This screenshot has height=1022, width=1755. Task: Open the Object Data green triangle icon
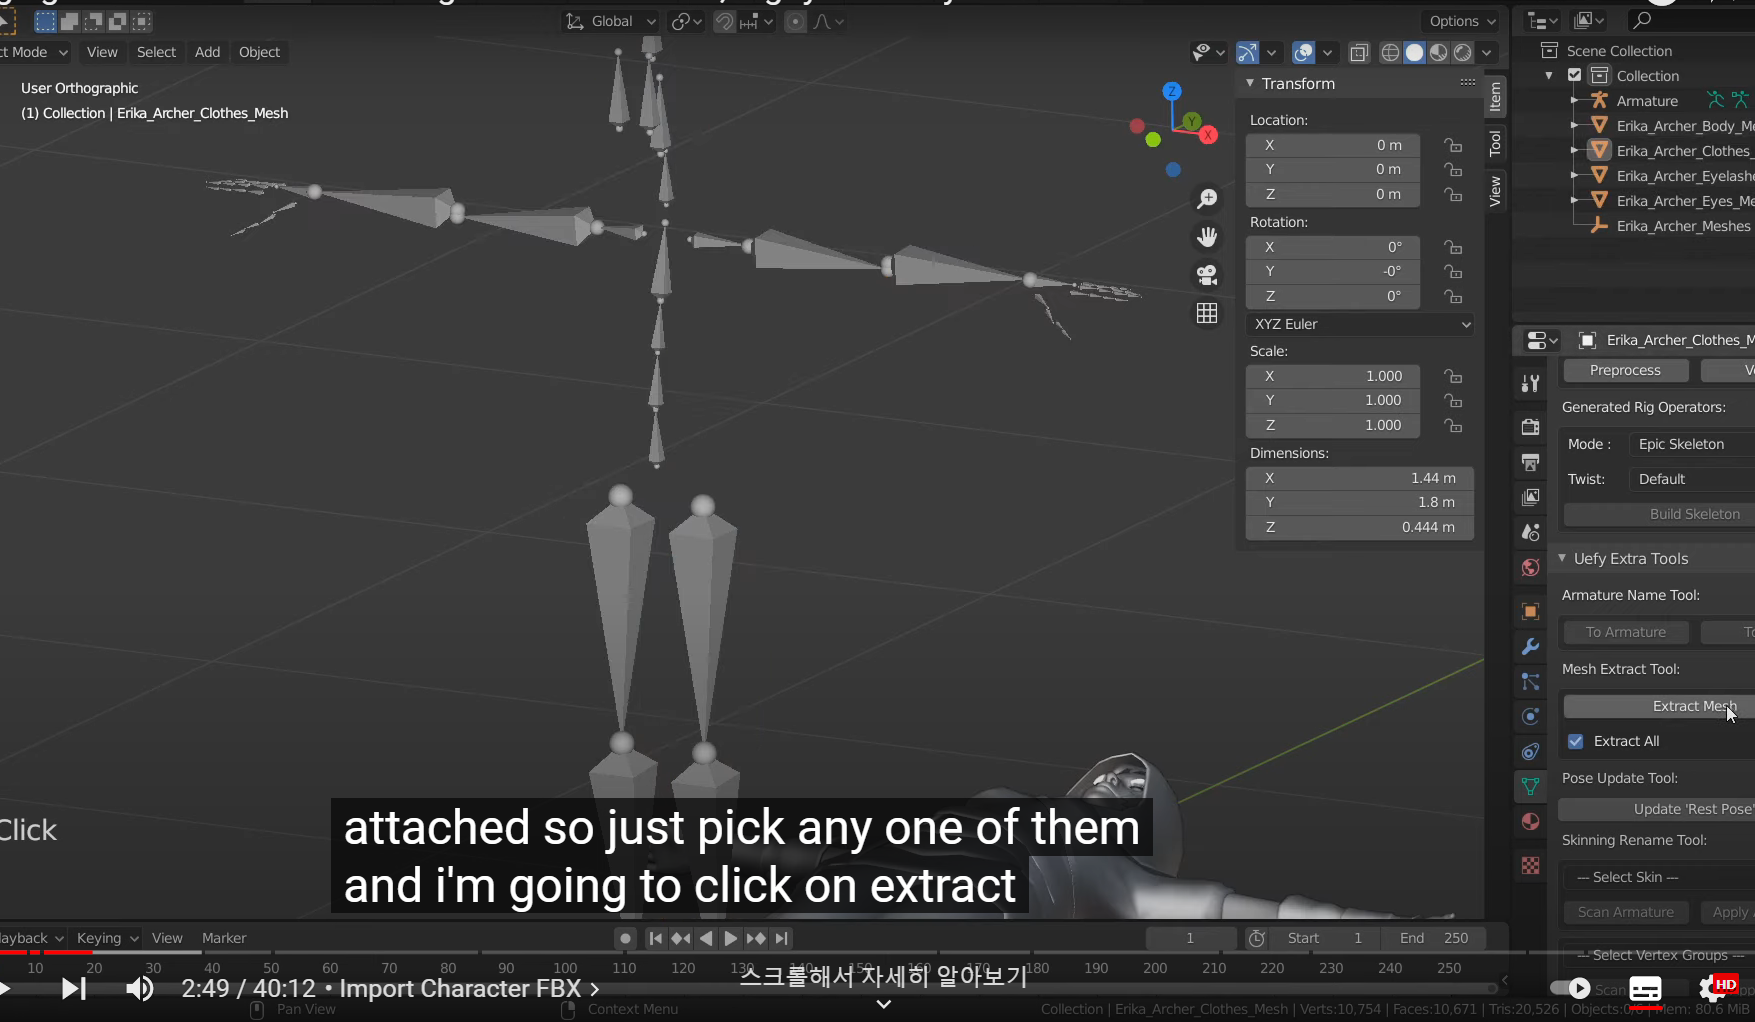[1530, 786]
